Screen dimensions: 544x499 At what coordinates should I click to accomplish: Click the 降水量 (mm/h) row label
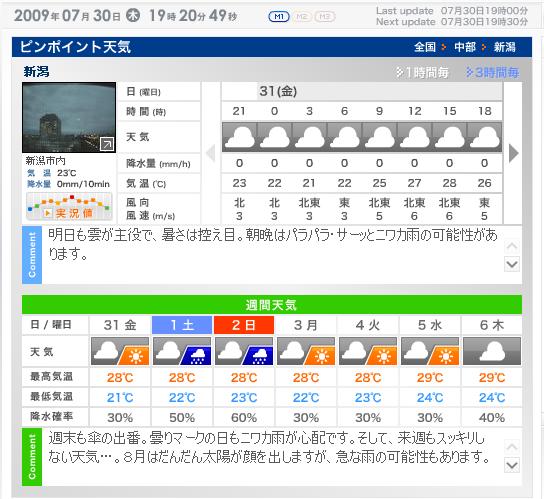click(158, 163)
